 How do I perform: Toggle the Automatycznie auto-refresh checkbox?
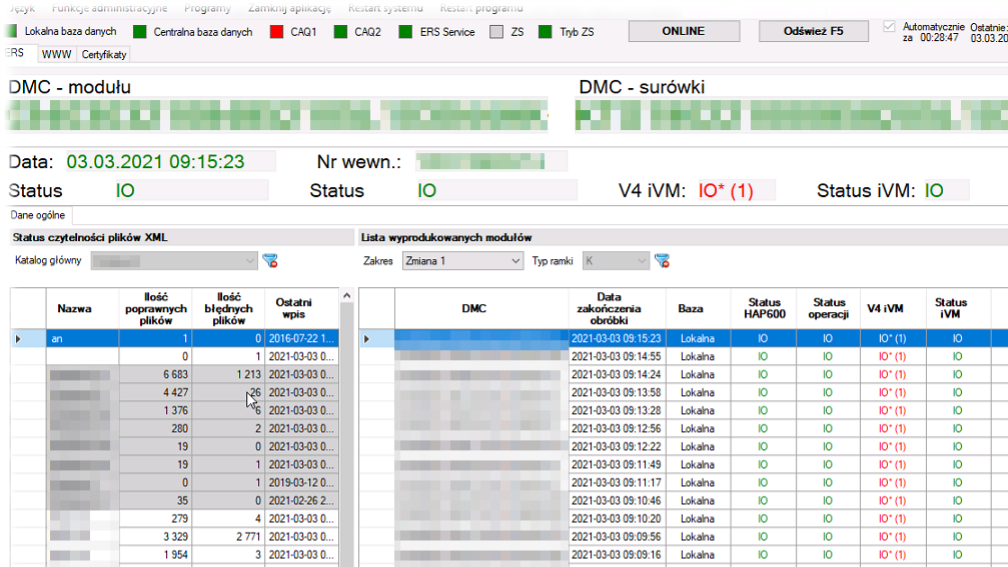(891, 26)
